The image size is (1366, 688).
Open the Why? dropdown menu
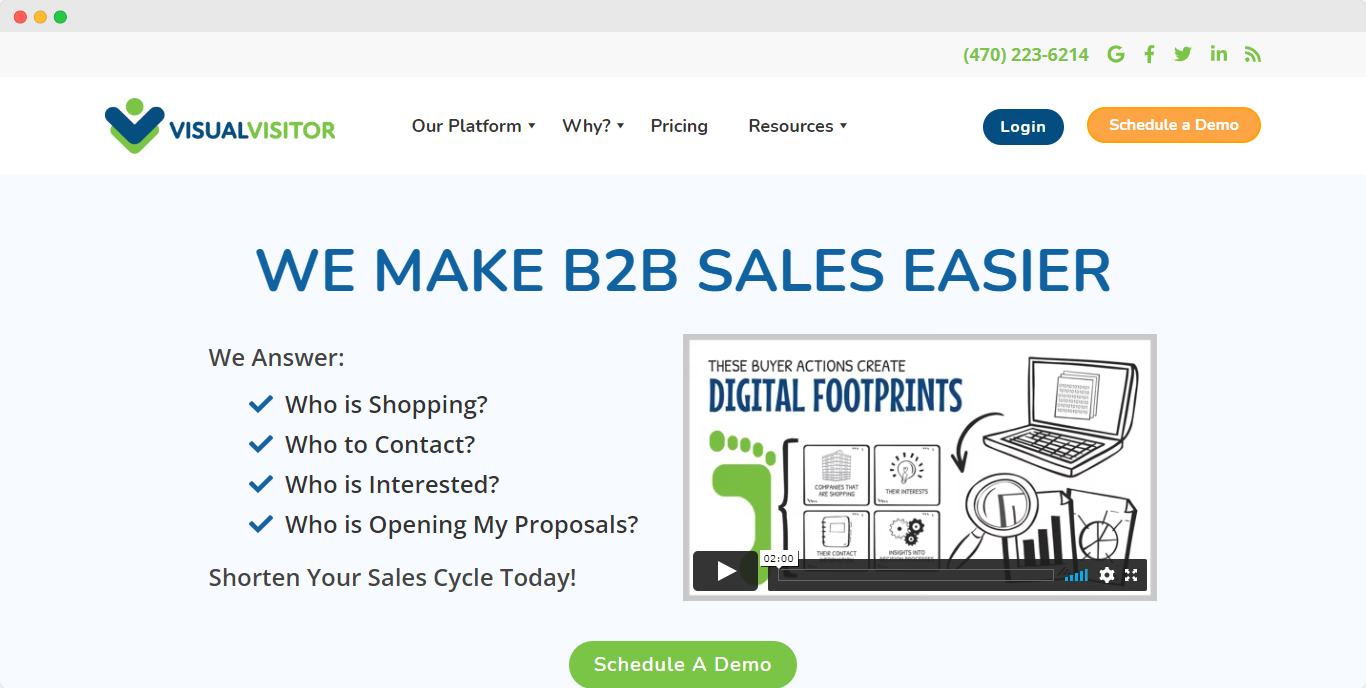pos(588,126)
